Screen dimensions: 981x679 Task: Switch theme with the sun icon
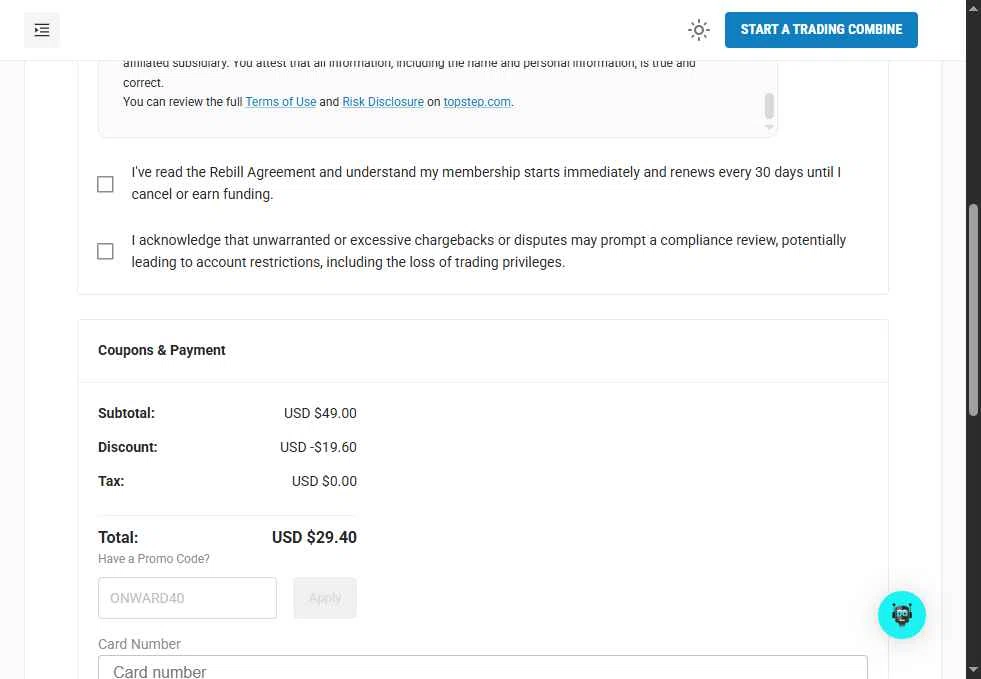[699, 30]
